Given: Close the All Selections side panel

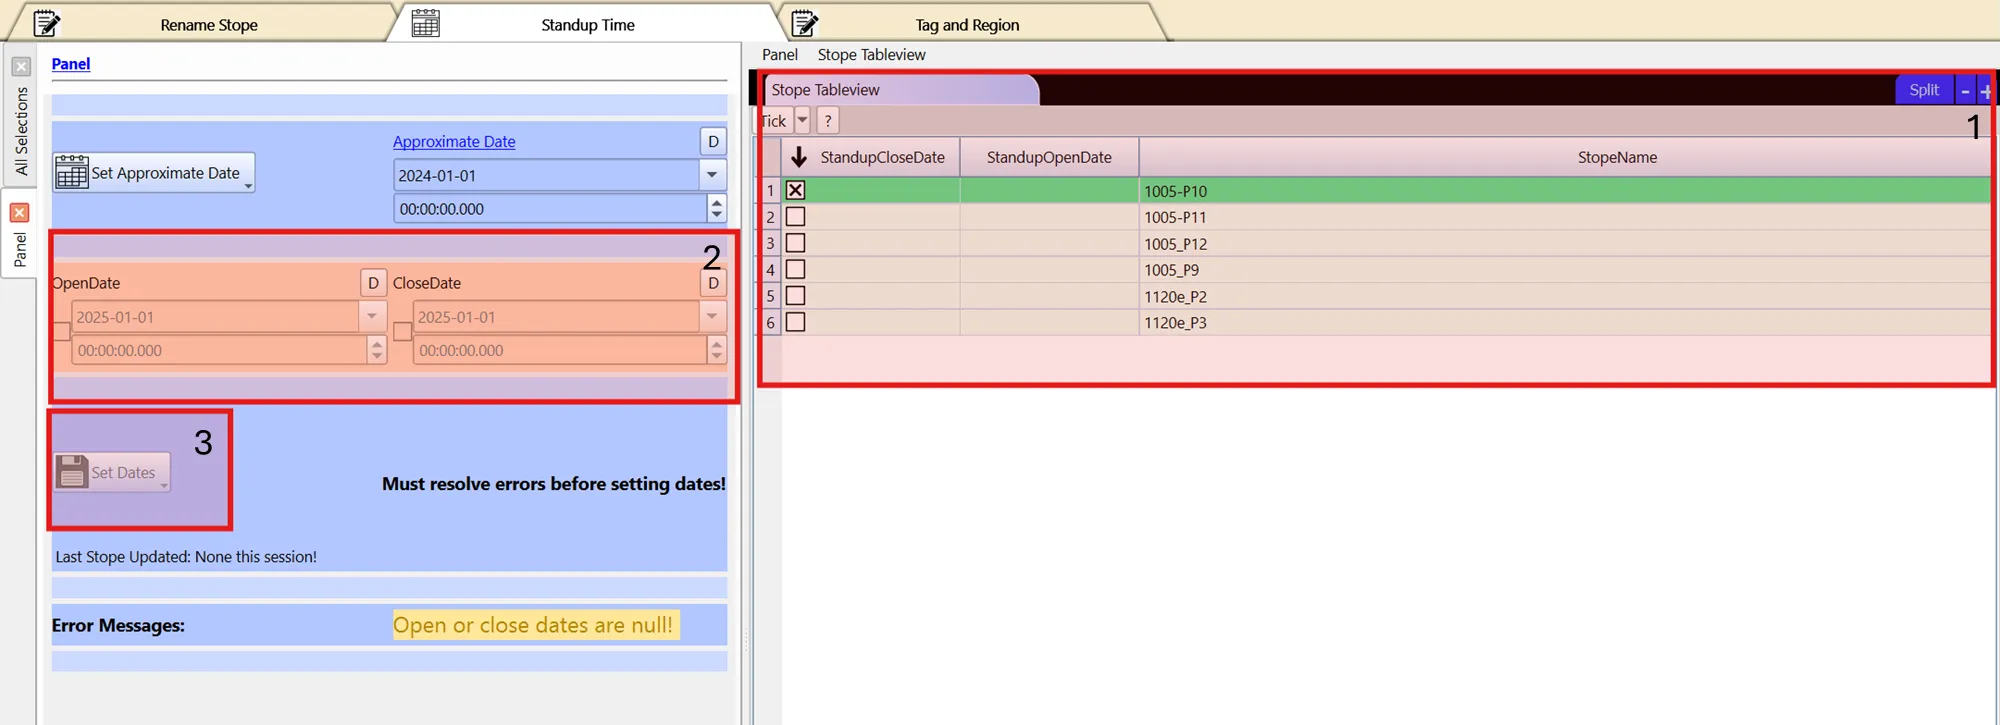Looking at the screenshot, I should pyautogui.click(x=21, y=67).
